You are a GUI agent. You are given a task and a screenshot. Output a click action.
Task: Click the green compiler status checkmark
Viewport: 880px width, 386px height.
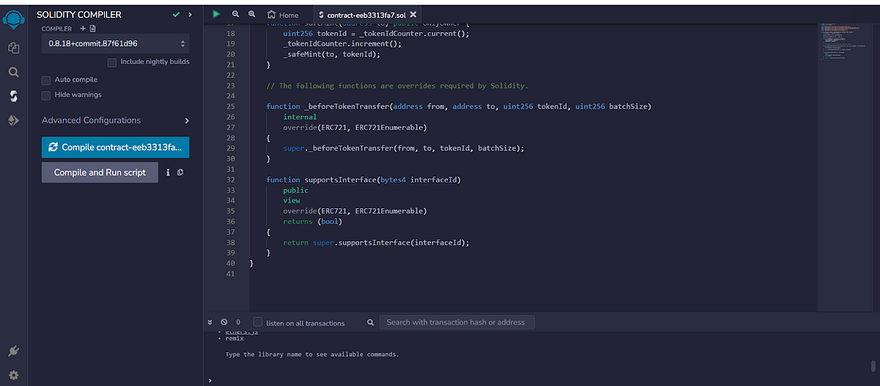click(x=176, y=15)
